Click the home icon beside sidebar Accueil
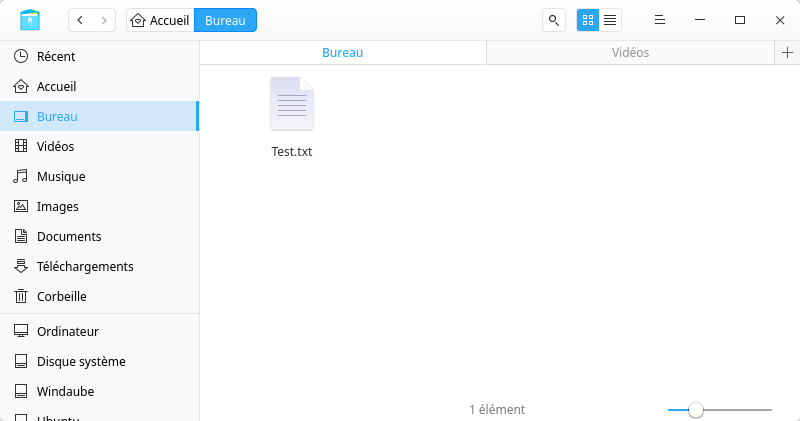 pos(21,86)
